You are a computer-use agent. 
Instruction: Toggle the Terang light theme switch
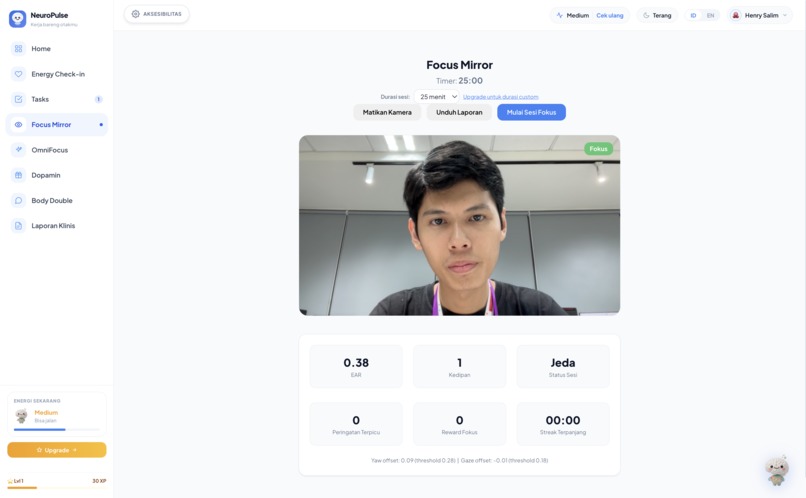[657, 15]
